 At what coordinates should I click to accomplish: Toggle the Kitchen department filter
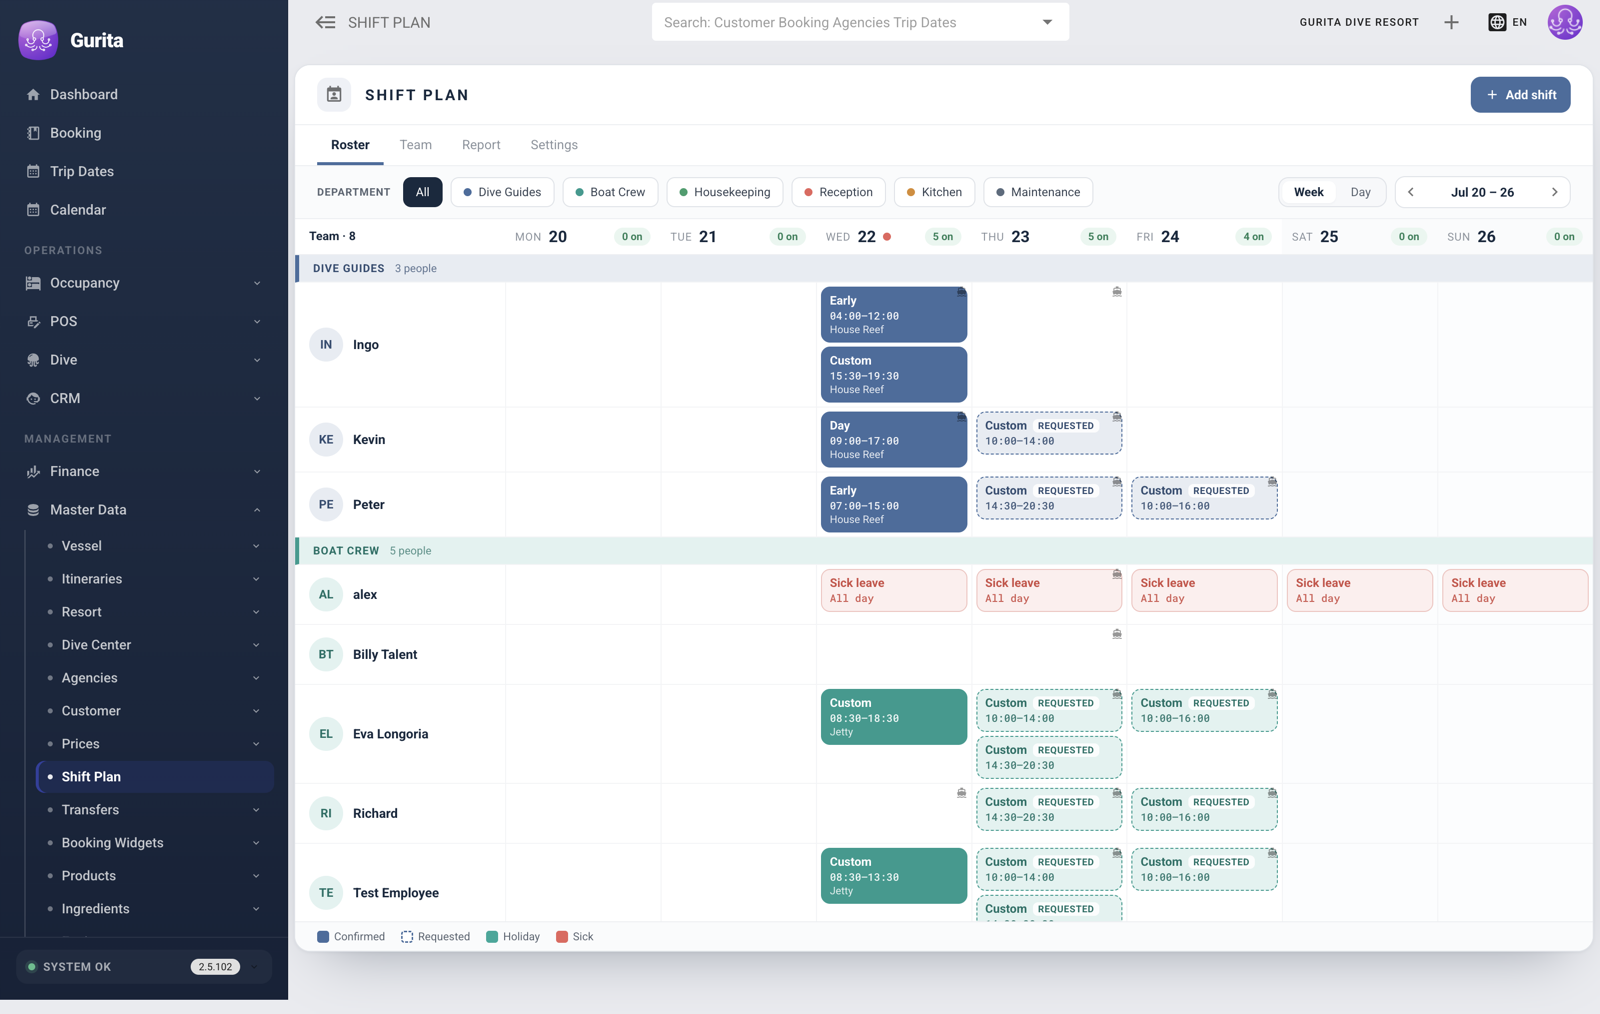[x=934, y=192]
